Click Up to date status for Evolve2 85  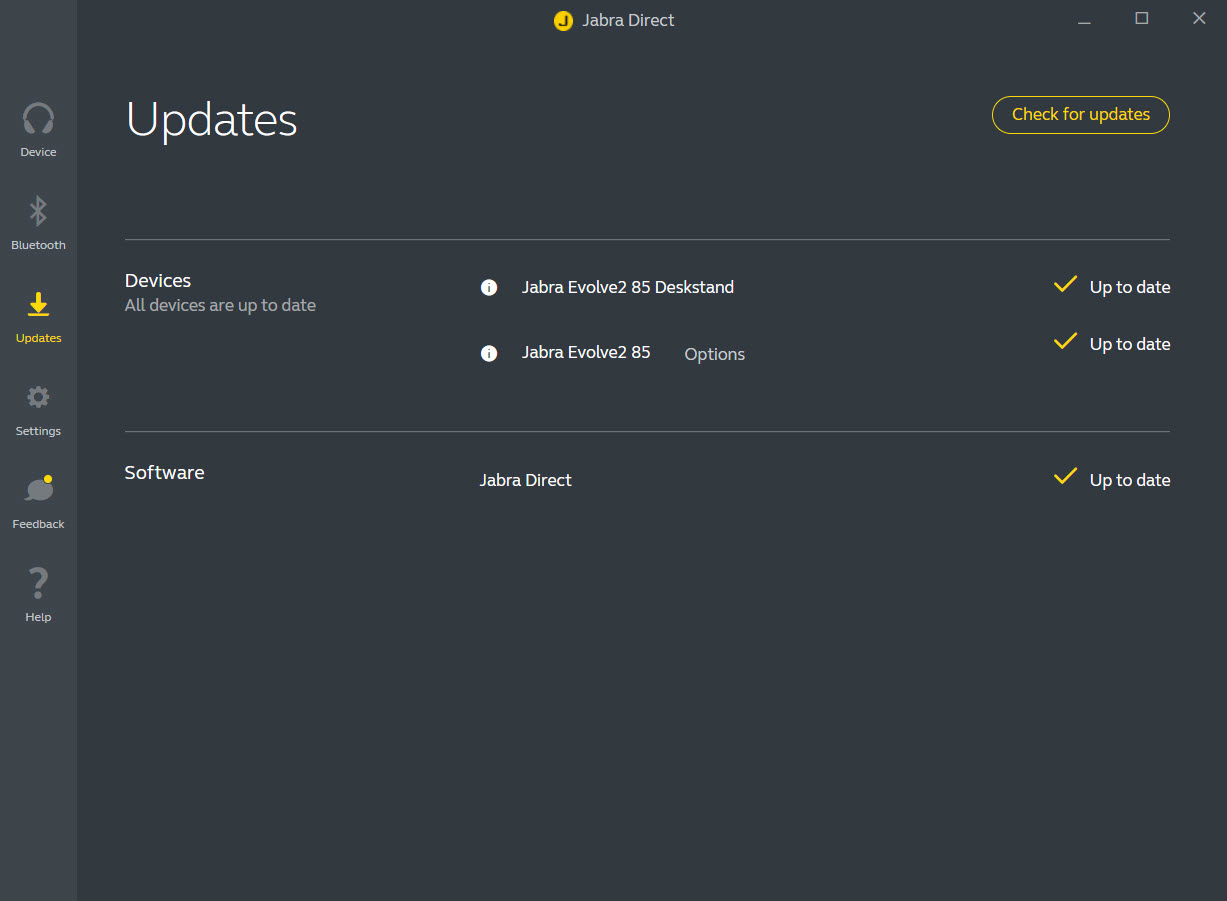[1130, 344]
